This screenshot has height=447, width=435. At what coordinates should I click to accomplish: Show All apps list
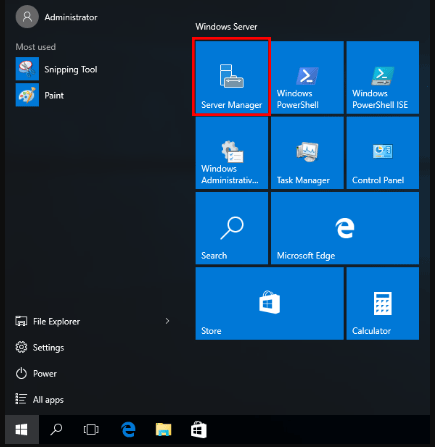coord(40,399)
